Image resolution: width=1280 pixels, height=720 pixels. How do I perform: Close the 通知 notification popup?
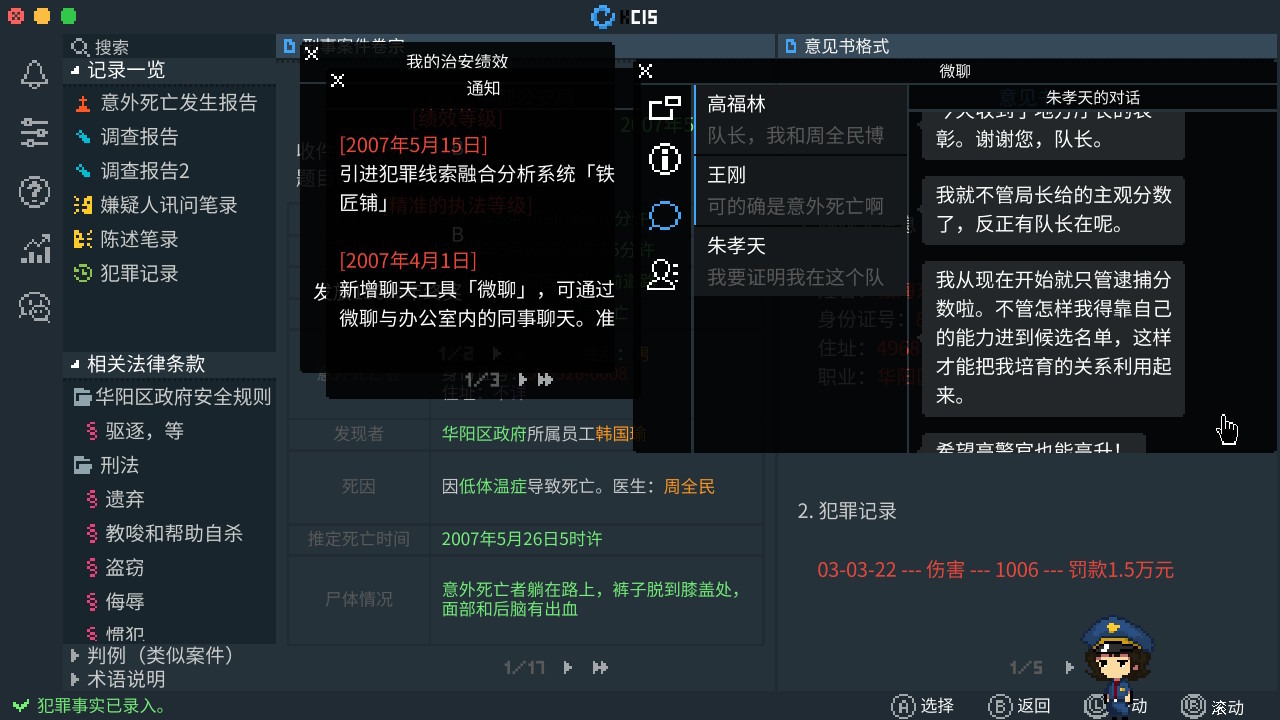(x=338, y=80)
